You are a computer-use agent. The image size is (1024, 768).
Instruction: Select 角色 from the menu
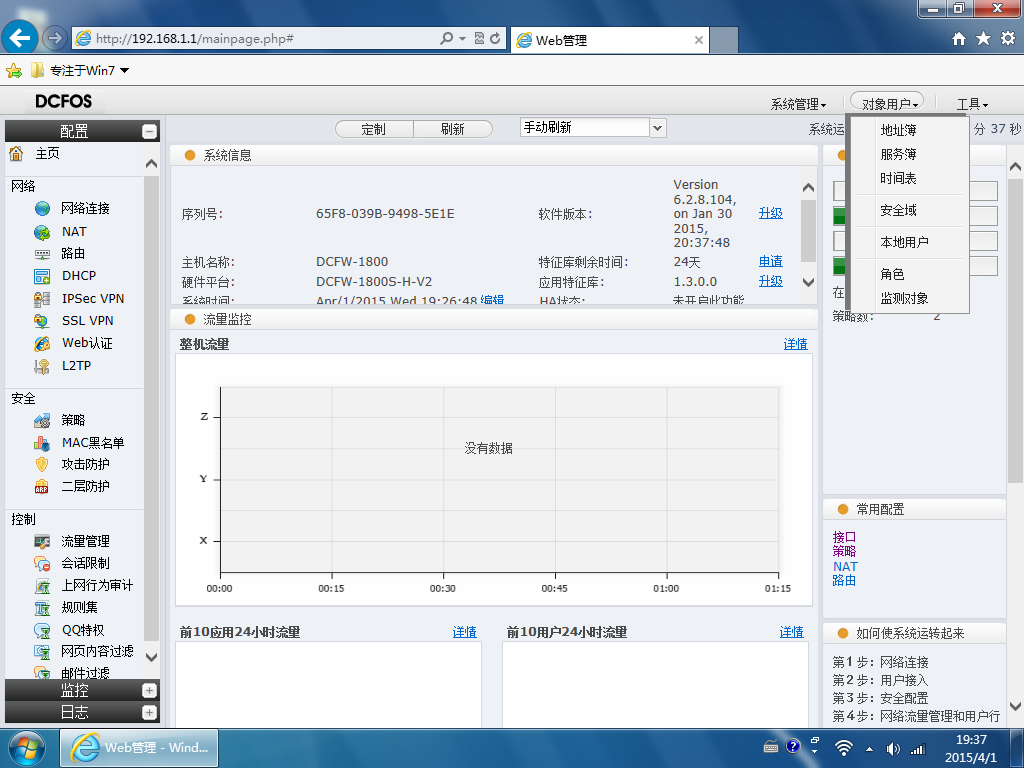point(892,274)
